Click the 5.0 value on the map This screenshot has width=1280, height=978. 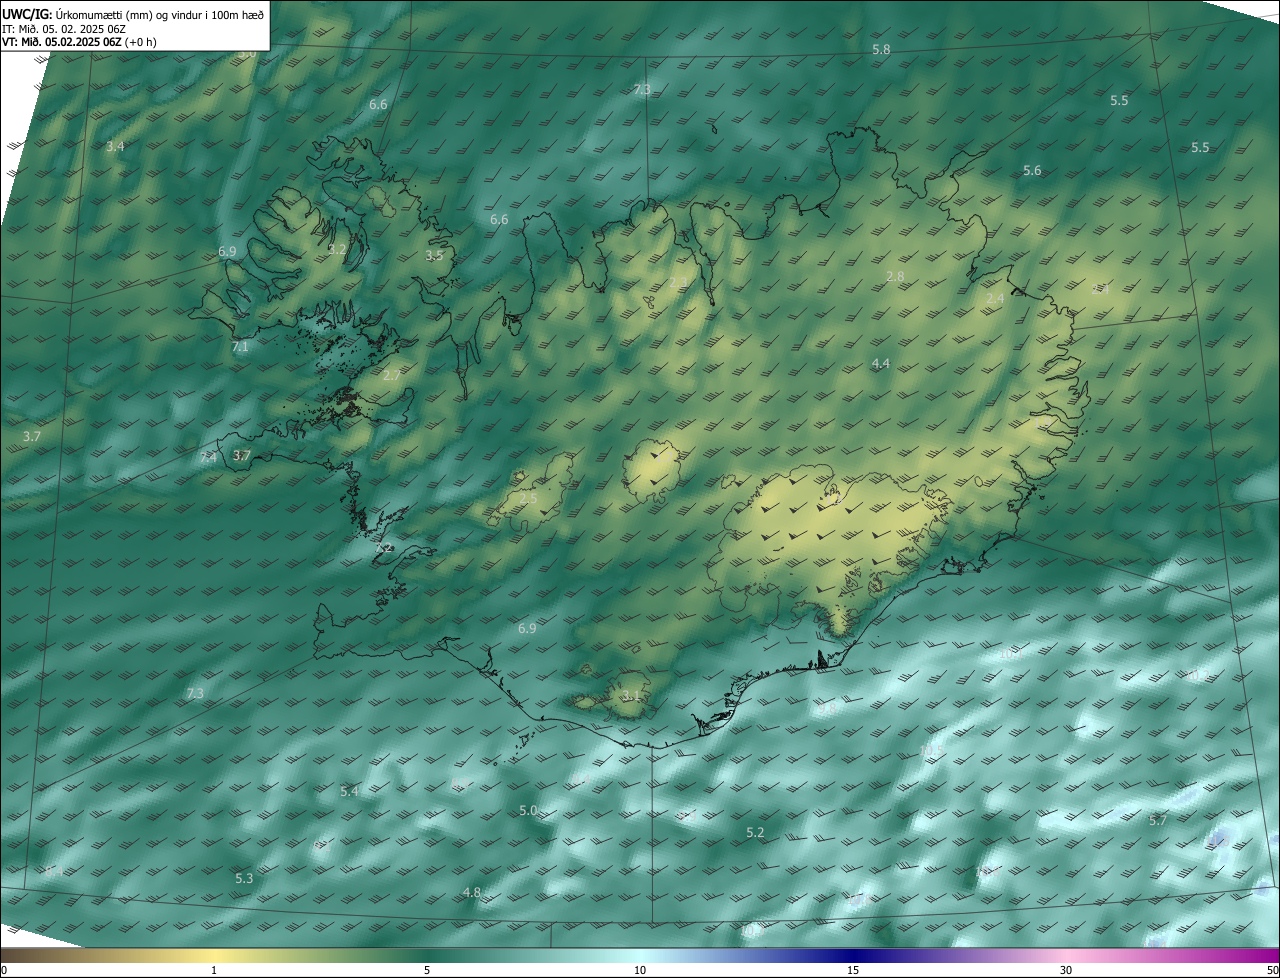click(528, 810)
